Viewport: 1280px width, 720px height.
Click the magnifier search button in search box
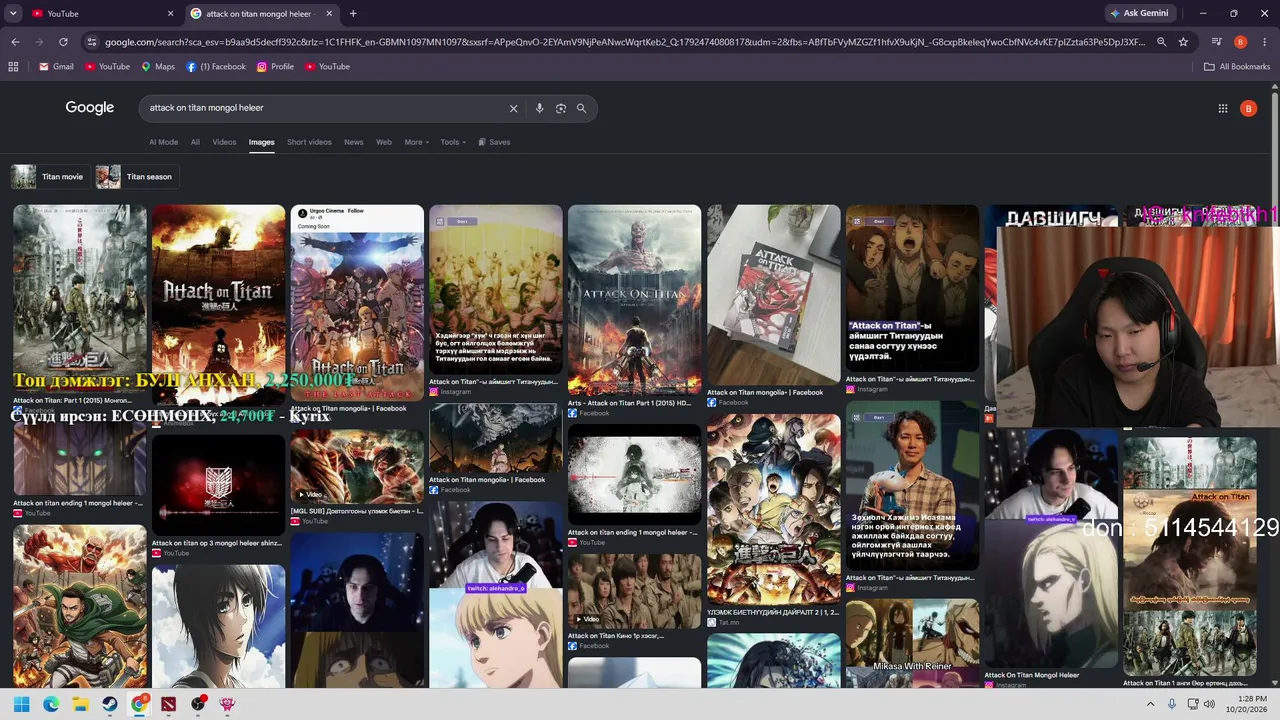point(581,108)
